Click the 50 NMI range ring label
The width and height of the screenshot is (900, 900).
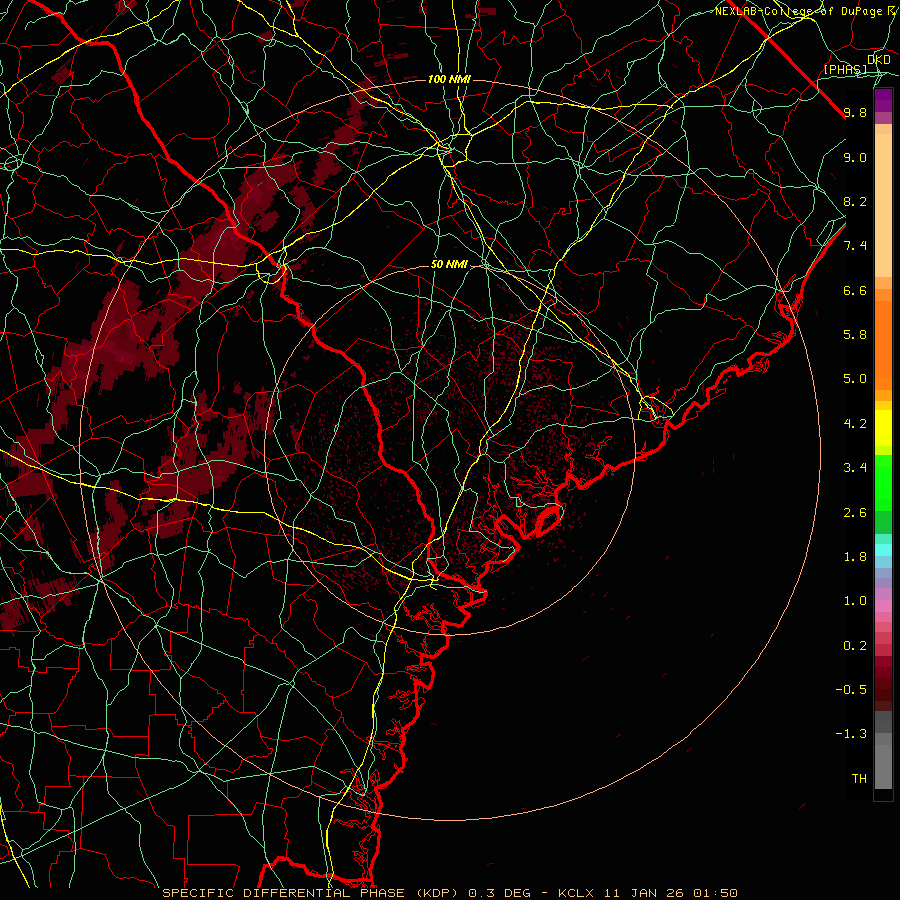pyautogui.click(x=449, y=264)
